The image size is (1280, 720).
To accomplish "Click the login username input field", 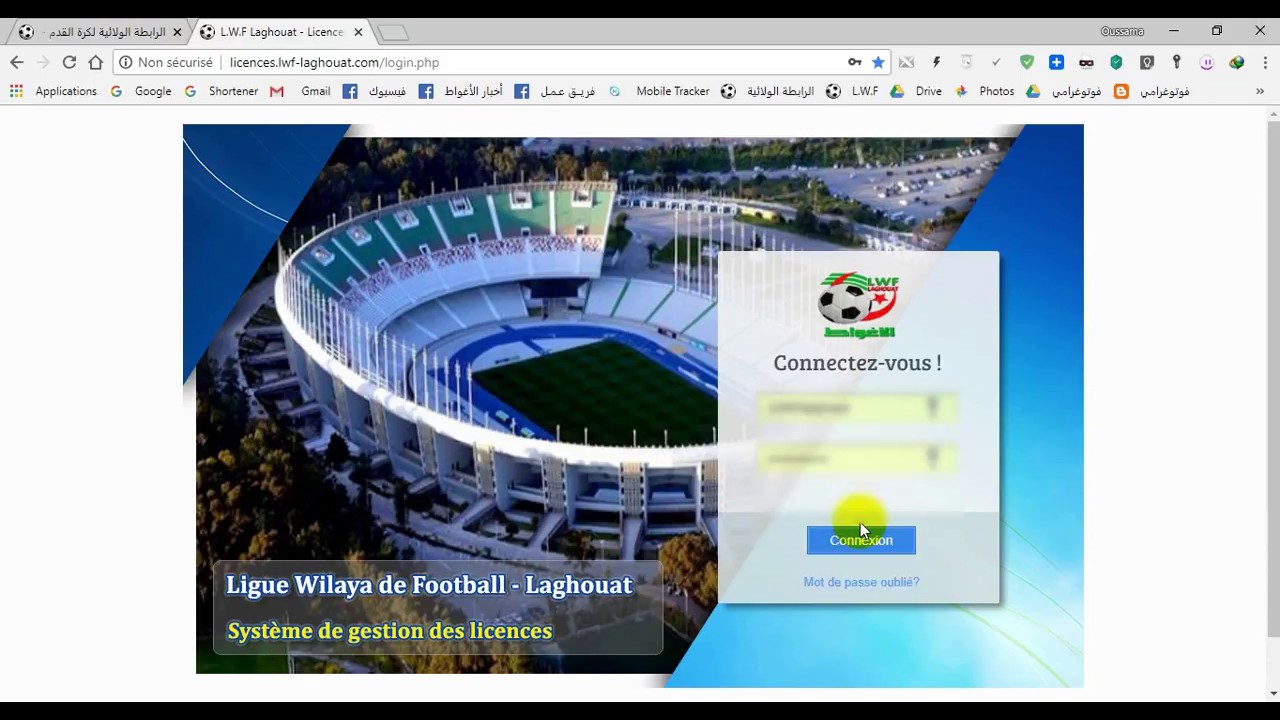I will [x=855, y=407].
